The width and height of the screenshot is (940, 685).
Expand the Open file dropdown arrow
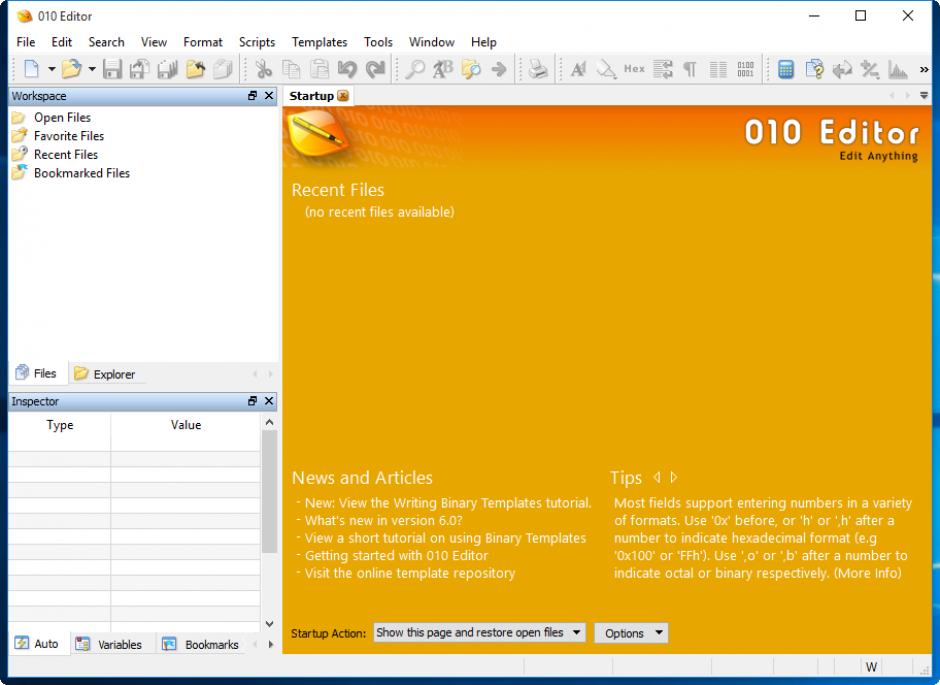click(x=92, y=69)
